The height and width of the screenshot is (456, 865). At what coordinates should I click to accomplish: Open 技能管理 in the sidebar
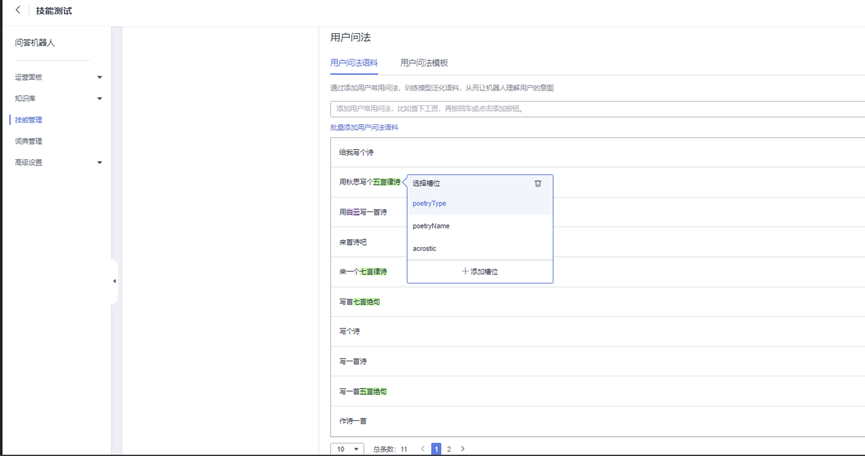(29, 120)
